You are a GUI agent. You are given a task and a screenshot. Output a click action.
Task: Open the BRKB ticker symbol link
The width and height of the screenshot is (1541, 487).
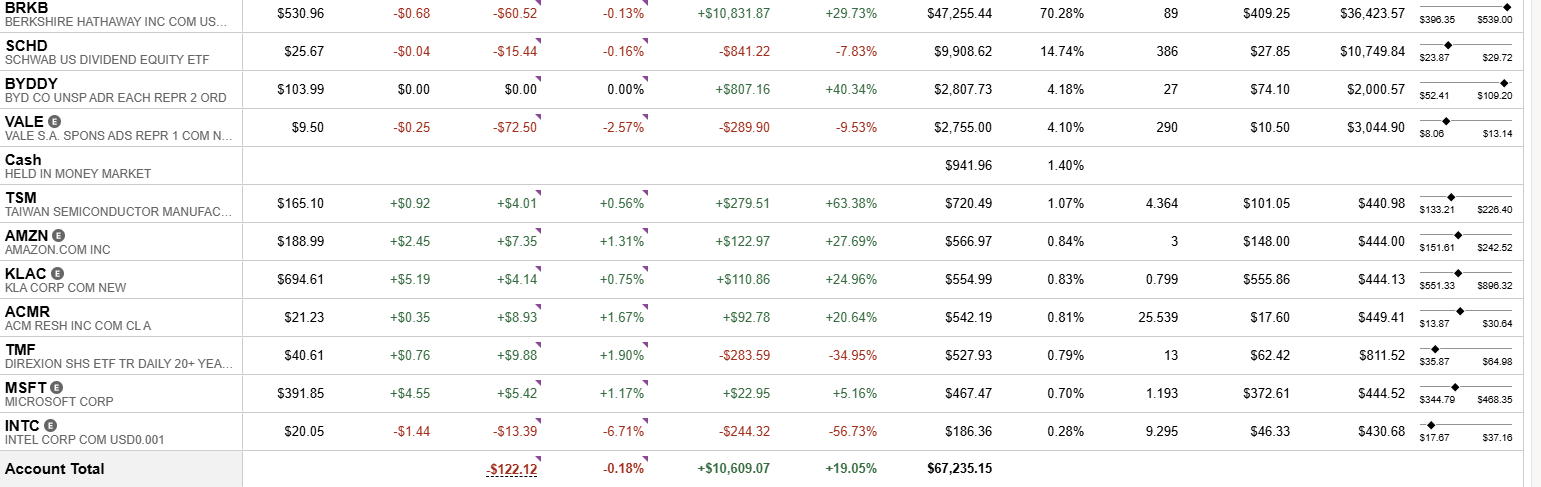[x=26, y=7]
